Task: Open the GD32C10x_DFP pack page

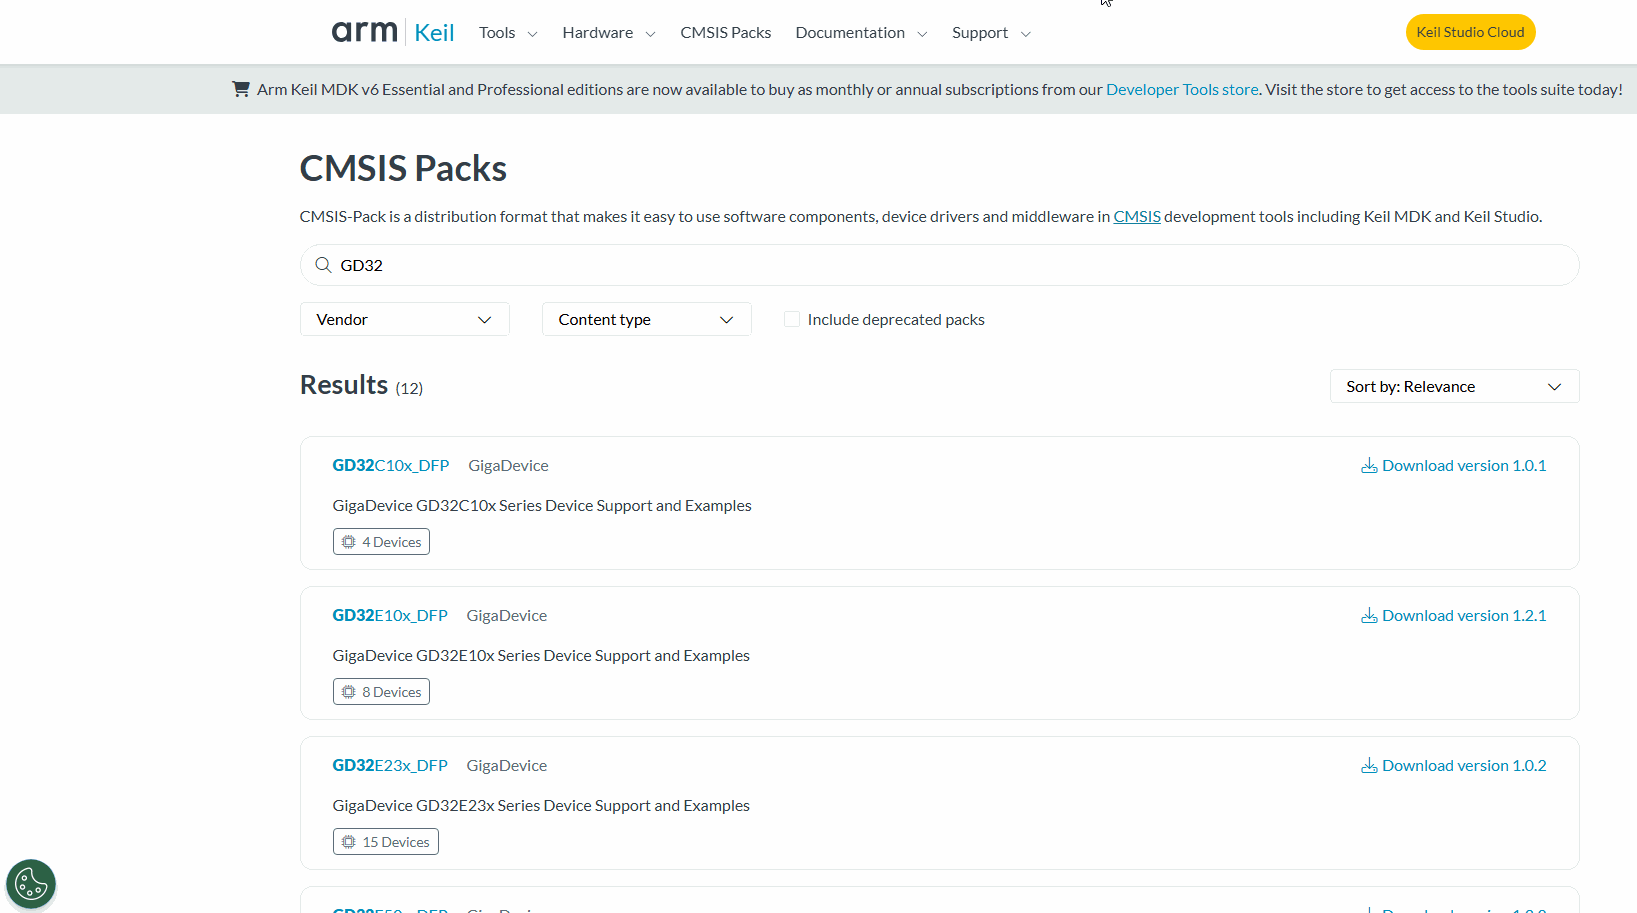Action: click(x=391, y=465)
